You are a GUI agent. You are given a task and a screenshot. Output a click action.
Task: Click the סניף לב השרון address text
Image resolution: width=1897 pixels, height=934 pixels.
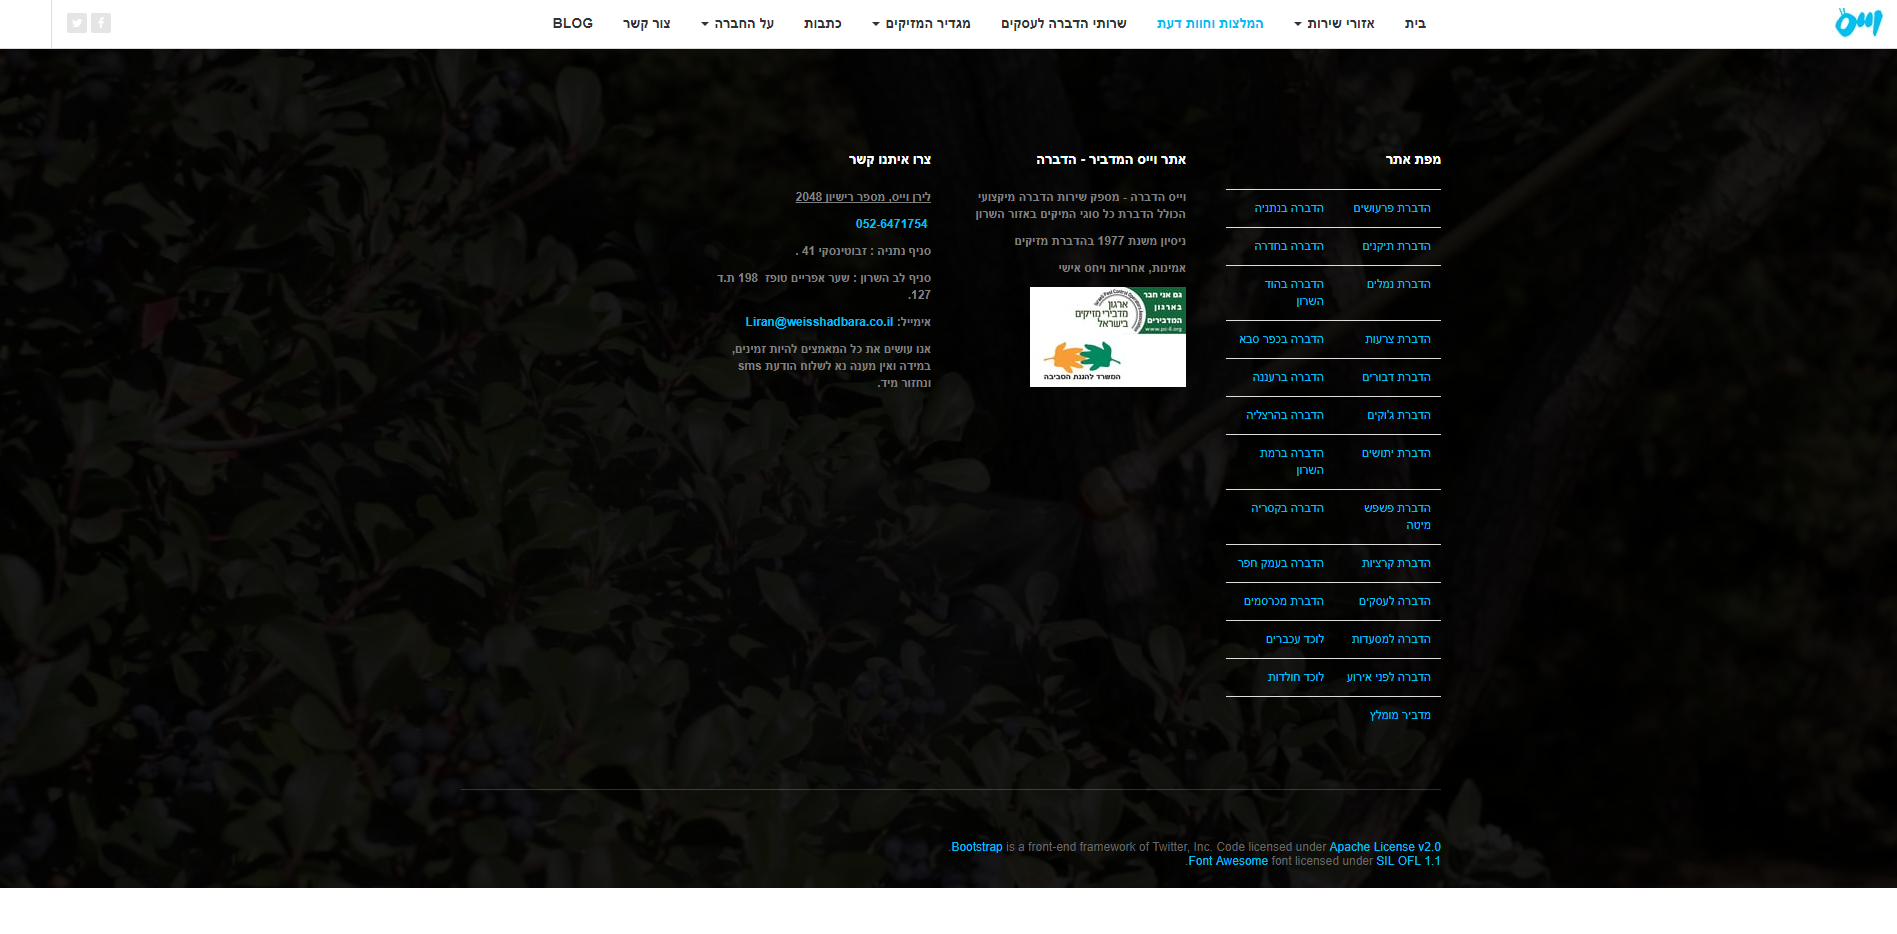click(x=824, y=286)
